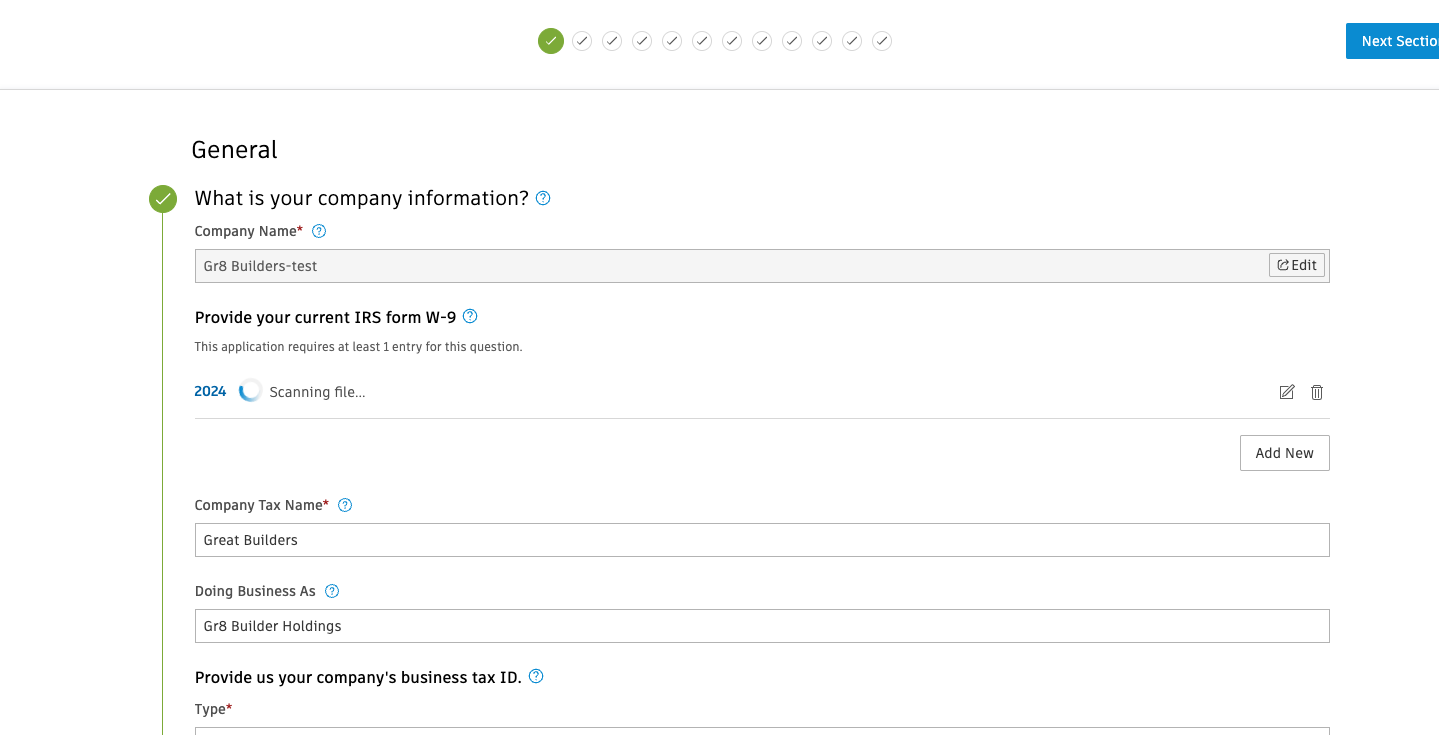Open help icon beside business tax ID question
This screenshot has height=735, width=1439.
(x=536, y=676)
